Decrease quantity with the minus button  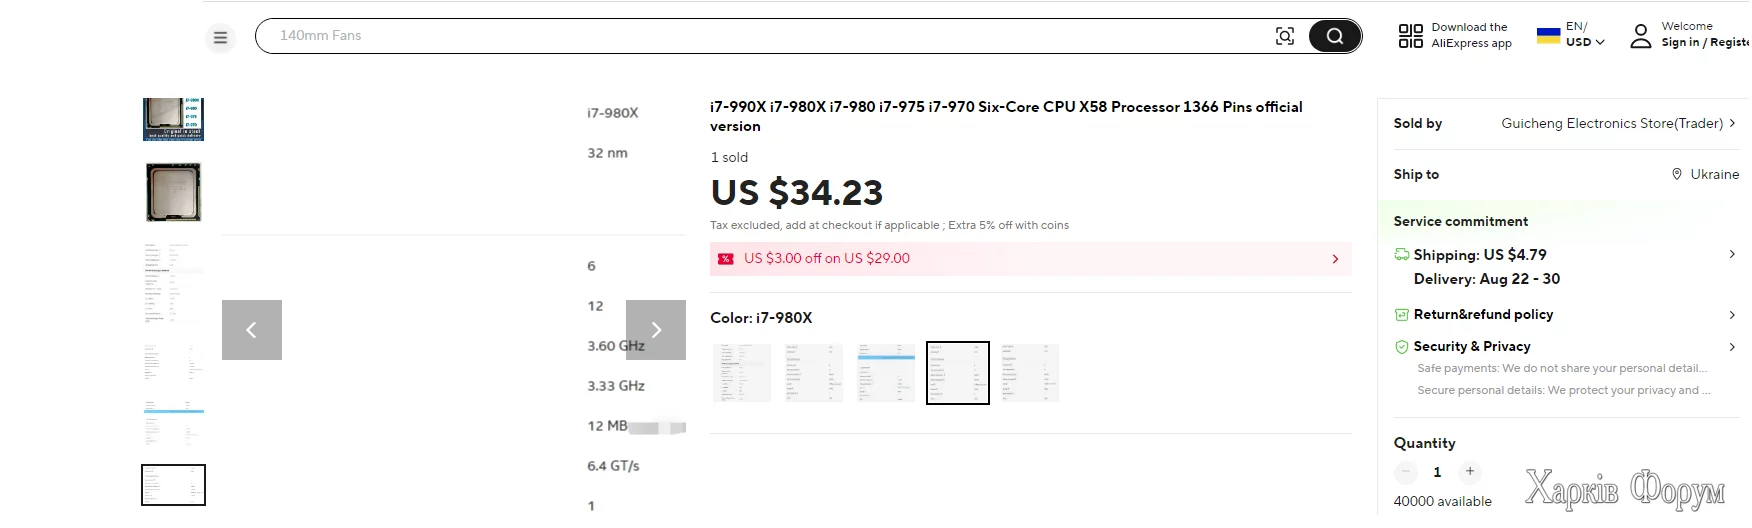(x=1405, y=471)
